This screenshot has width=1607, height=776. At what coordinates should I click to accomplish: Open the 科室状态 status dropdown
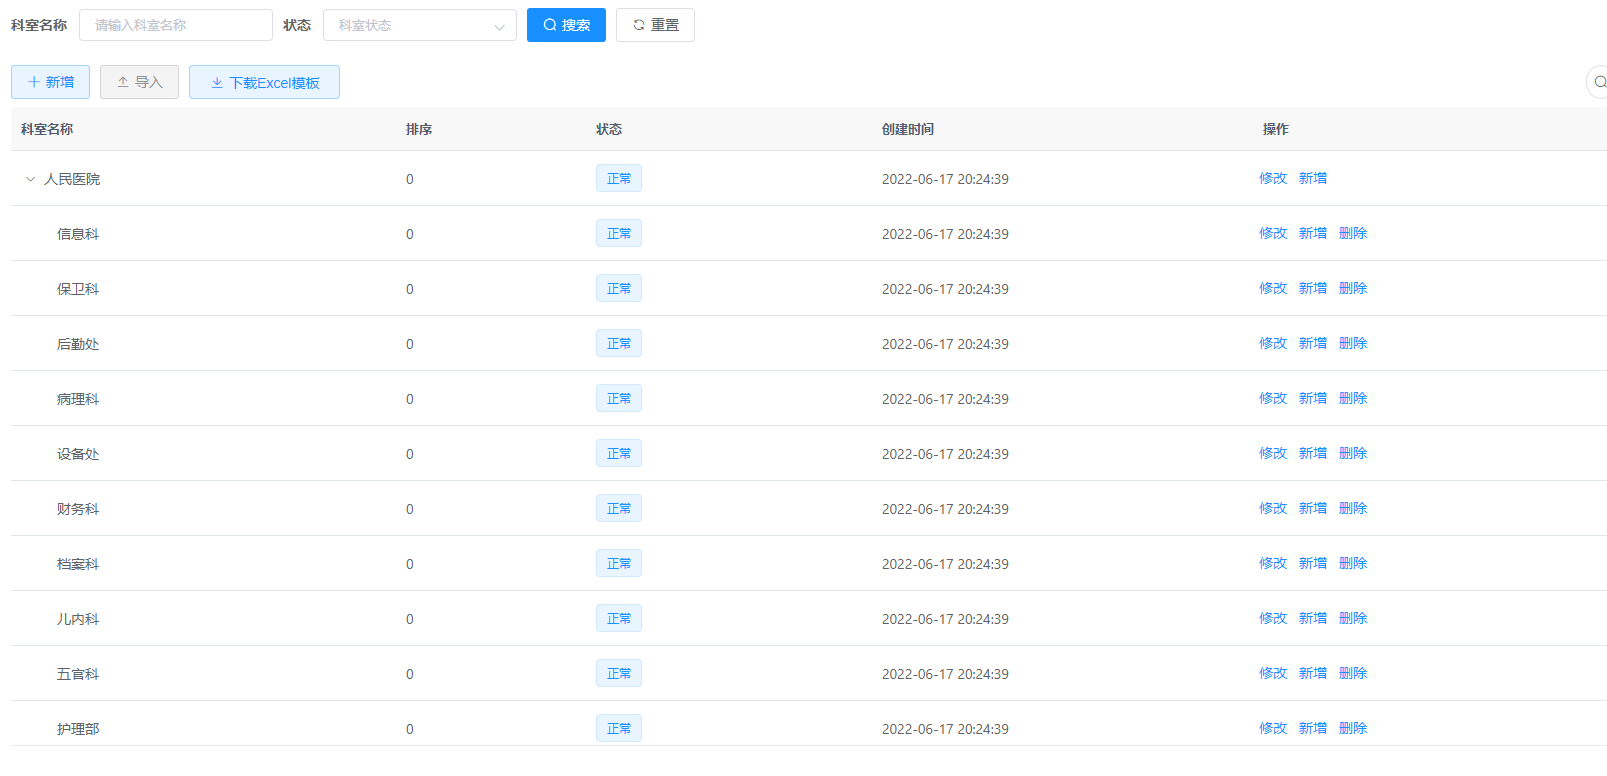(x=420, y=25)
